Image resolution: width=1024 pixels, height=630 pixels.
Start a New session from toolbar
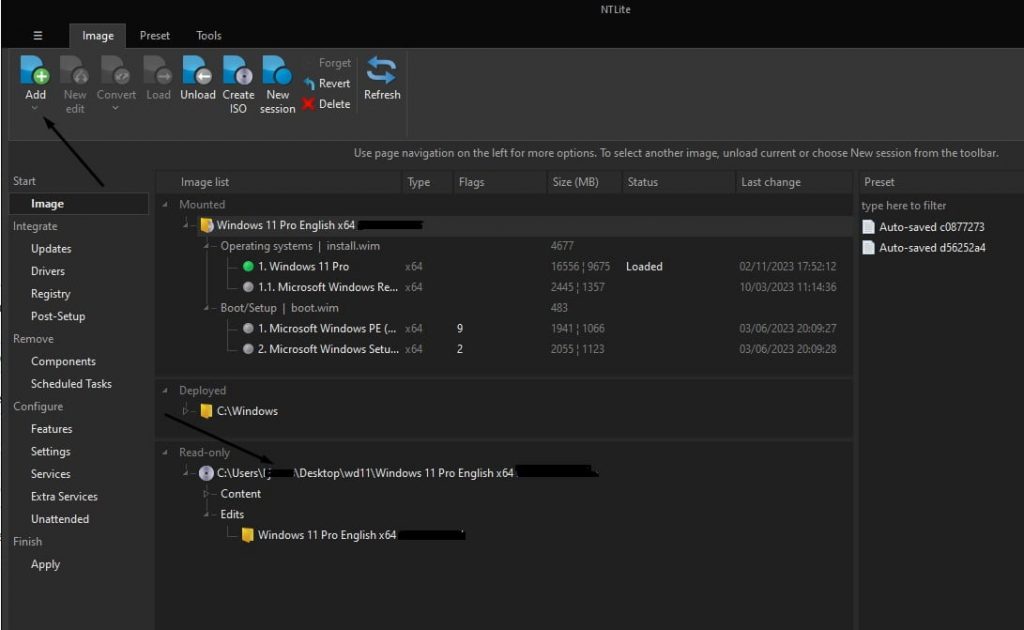pos(277,71)
